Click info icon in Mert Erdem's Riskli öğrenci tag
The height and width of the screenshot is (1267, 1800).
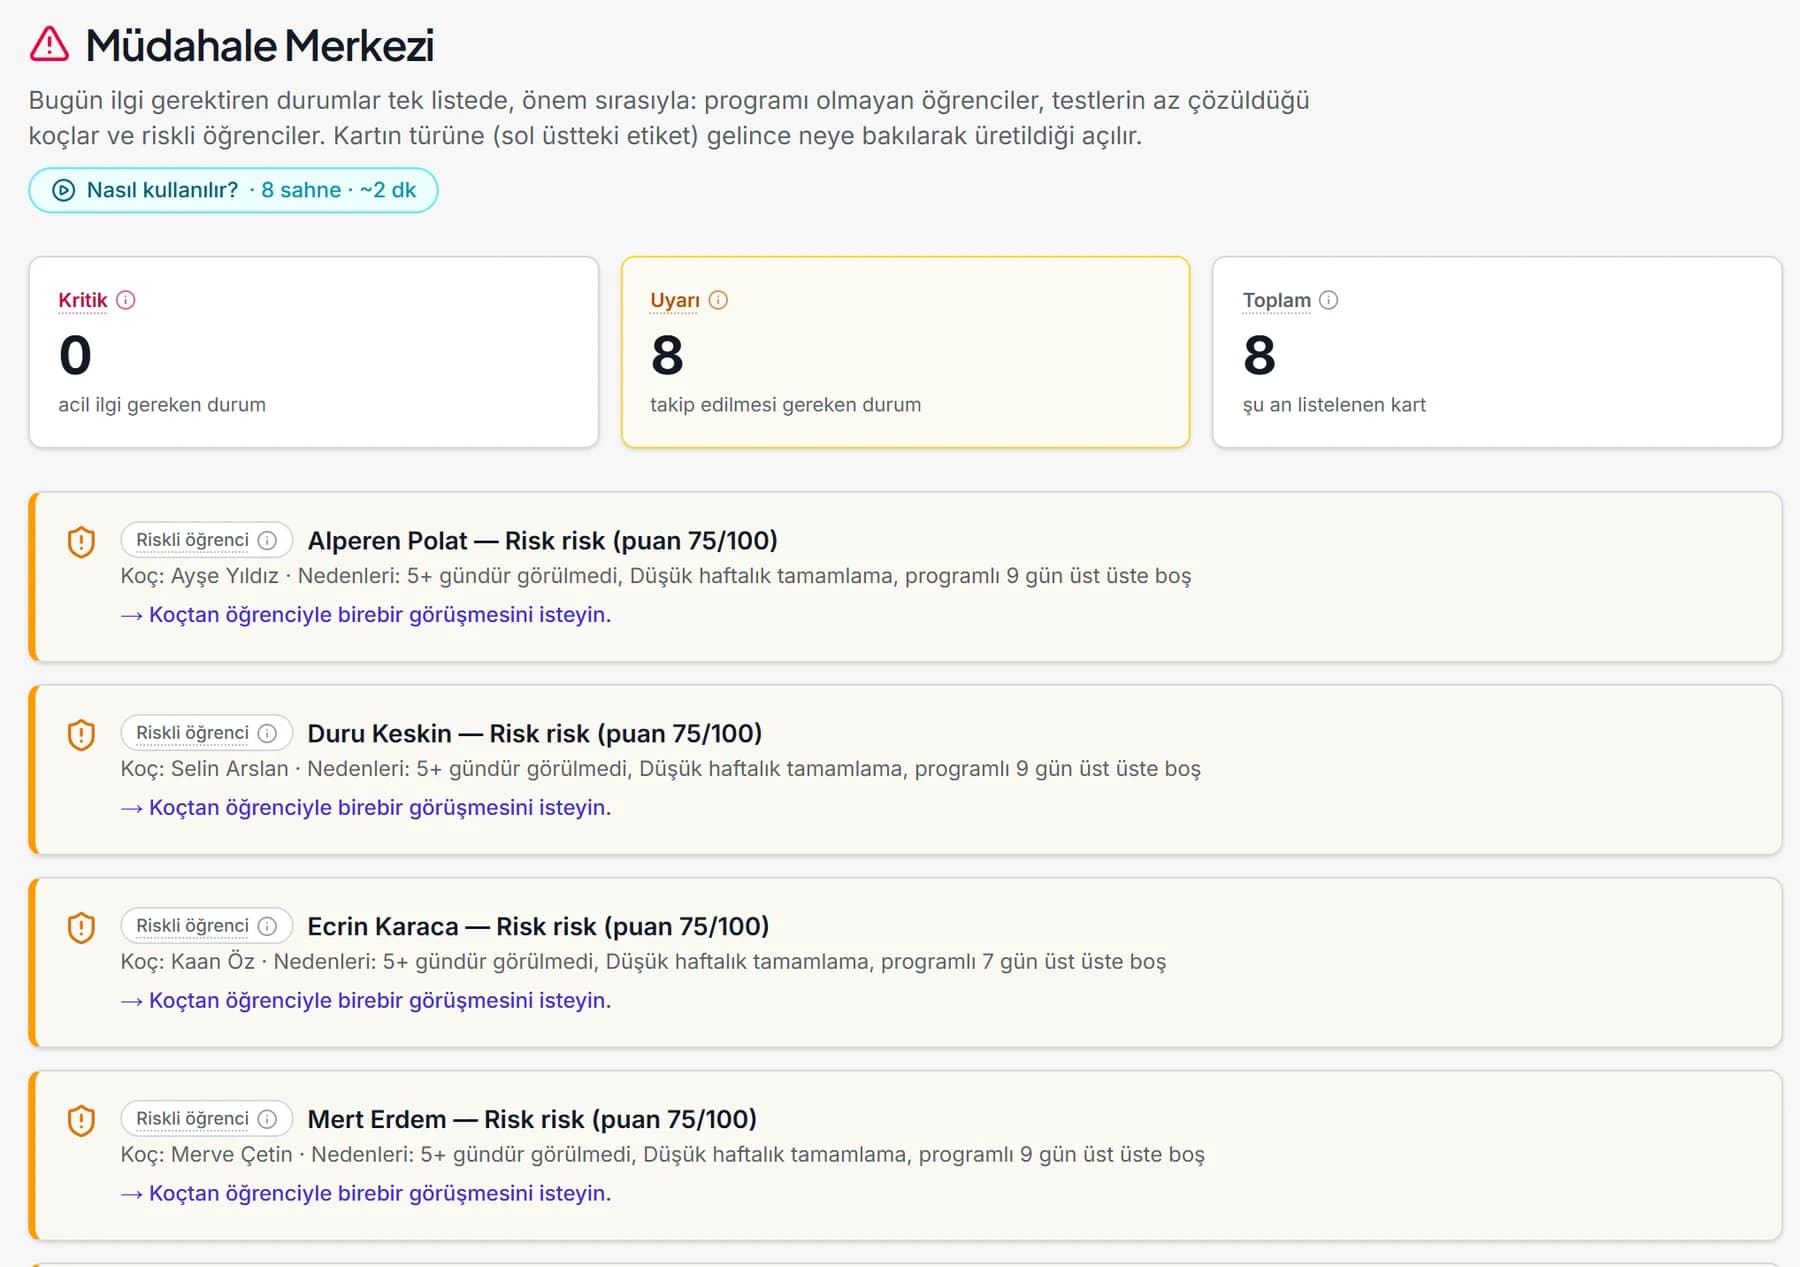(x=267, y=1119)
